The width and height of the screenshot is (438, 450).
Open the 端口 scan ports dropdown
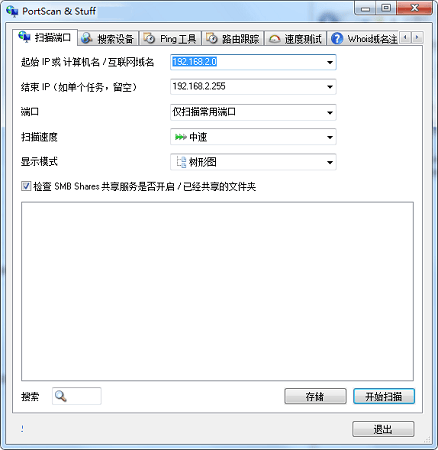(x=330, y=112)
